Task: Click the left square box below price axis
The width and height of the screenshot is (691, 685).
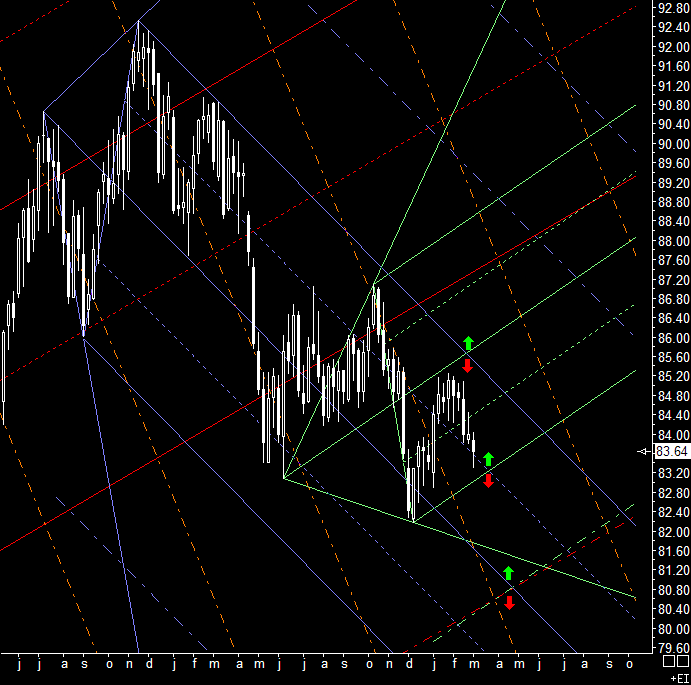Action: pos(669,661)
